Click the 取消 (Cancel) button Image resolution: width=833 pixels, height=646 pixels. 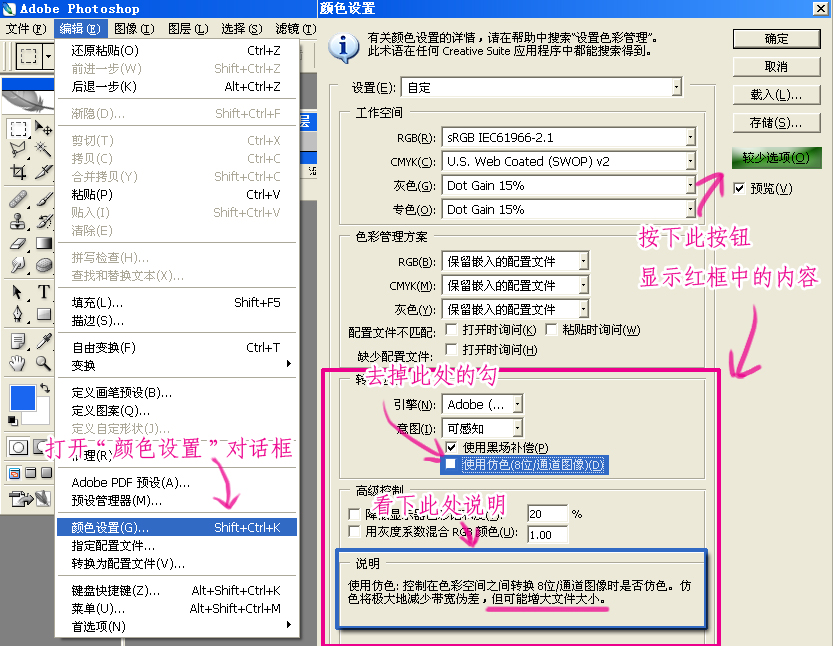776,67
